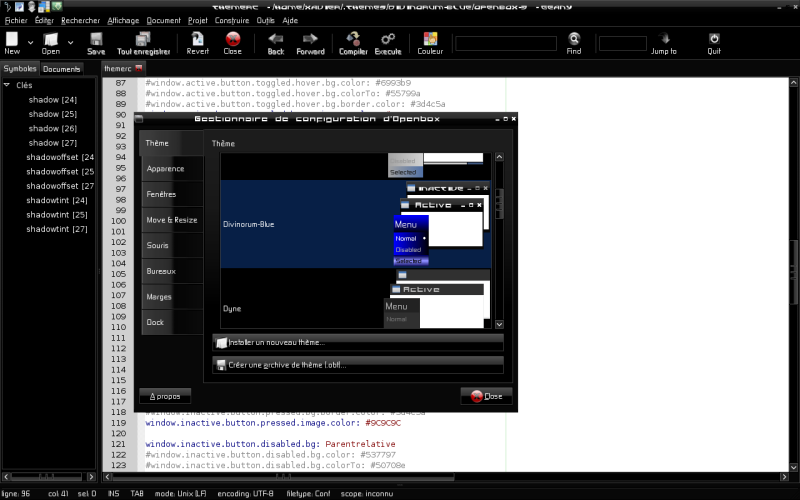800x500 pixels.
Task: Run the Execute gears icon
Action: pyautogui.click(x=388, y=39)
